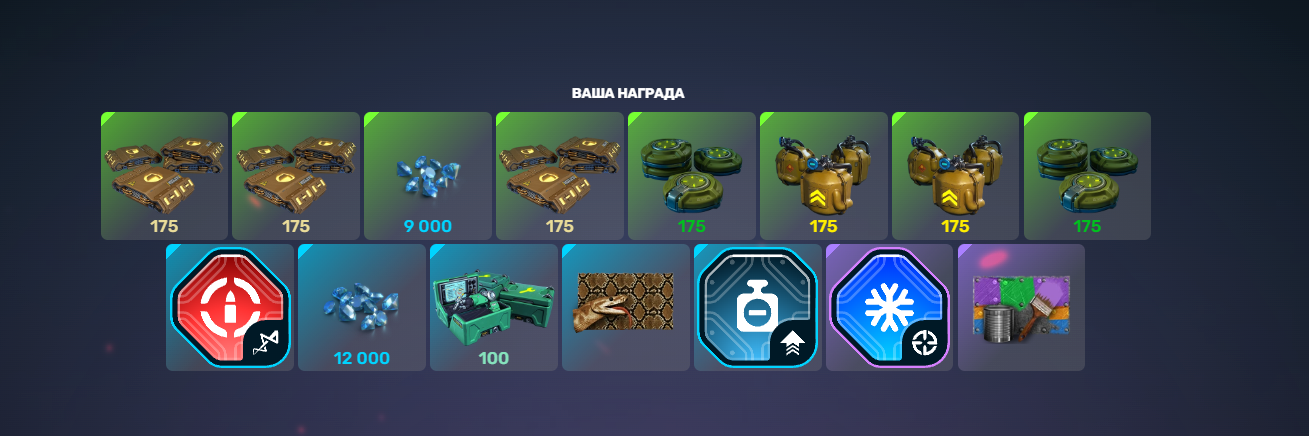Viewport: 1309px width, 436px height.
Task: Click the crosshair badge on snowflake augment
Action: click(x=925, y=343)
